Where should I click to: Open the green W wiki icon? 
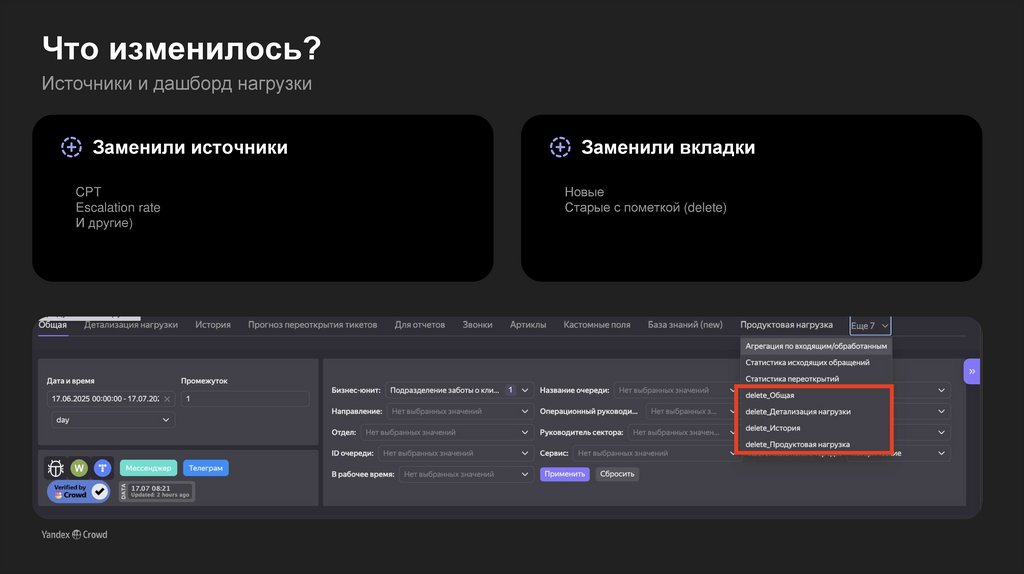click(79, 468)
